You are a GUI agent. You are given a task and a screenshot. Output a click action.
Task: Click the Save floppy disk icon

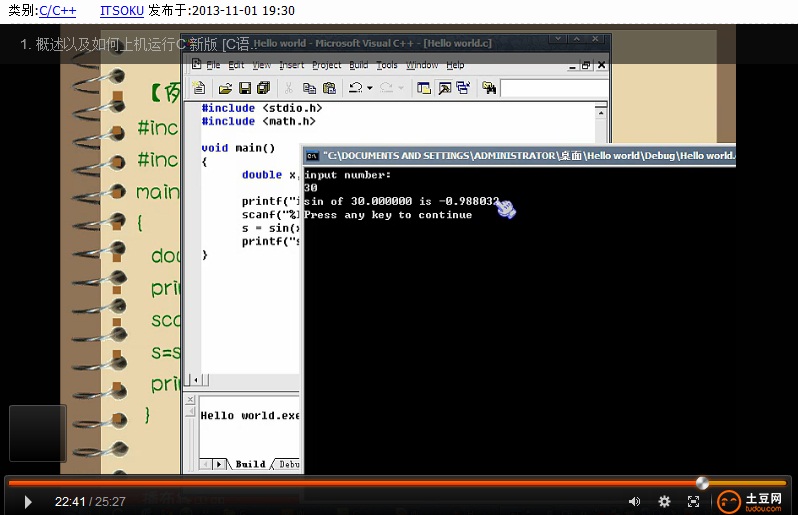pyautogui.click(x=244, y=88)
